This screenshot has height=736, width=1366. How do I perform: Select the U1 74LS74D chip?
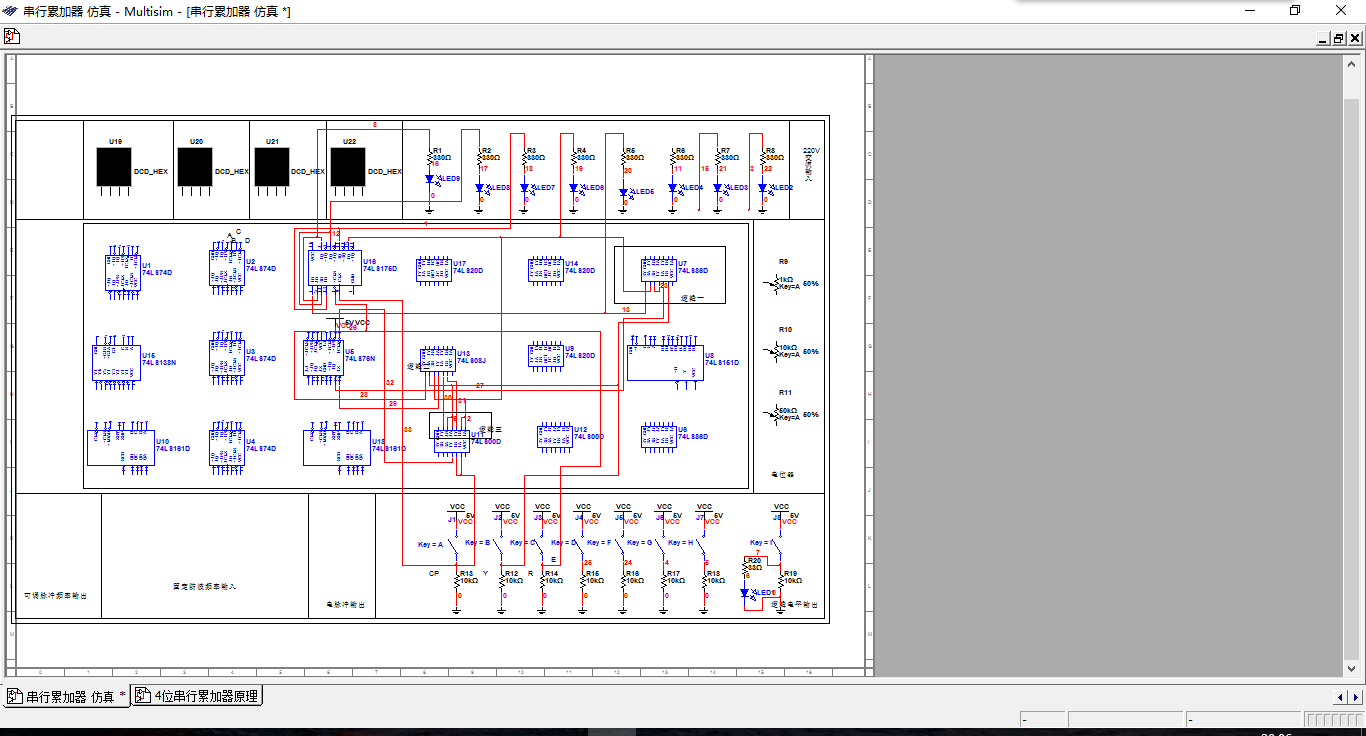123,271
